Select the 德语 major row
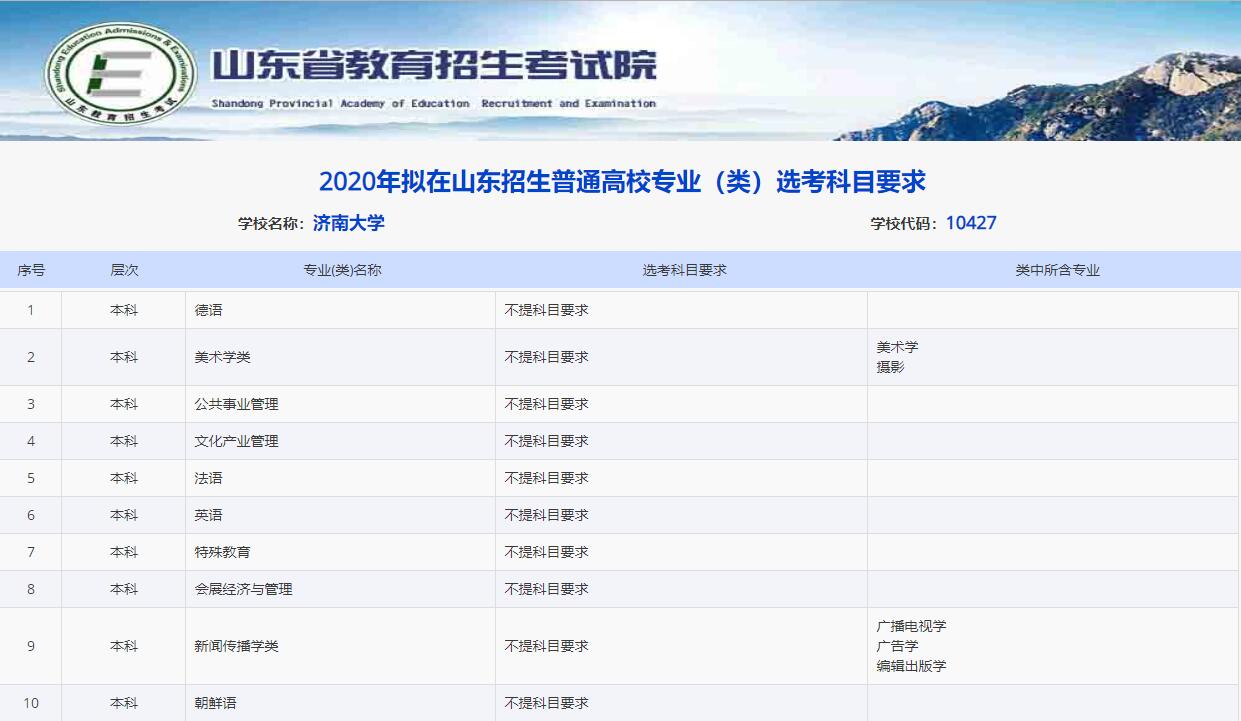Screen dimensions: 1241x721 coord(209,310)
